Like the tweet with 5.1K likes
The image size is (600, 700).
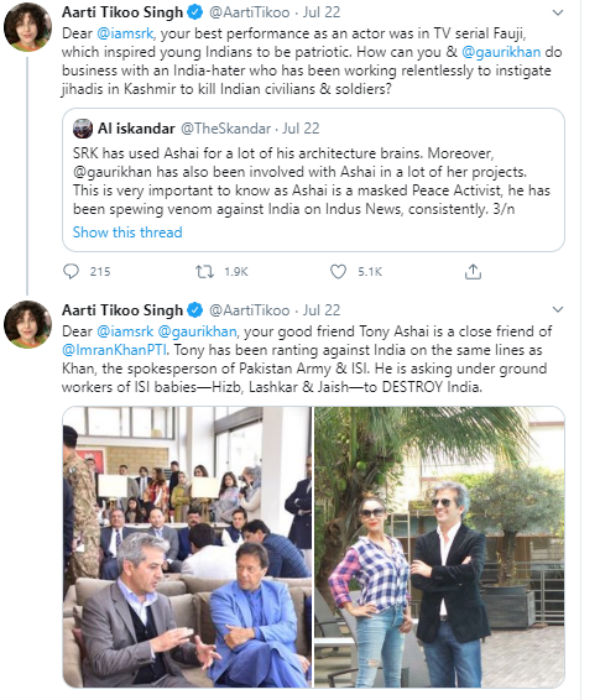tap(339, 271)
